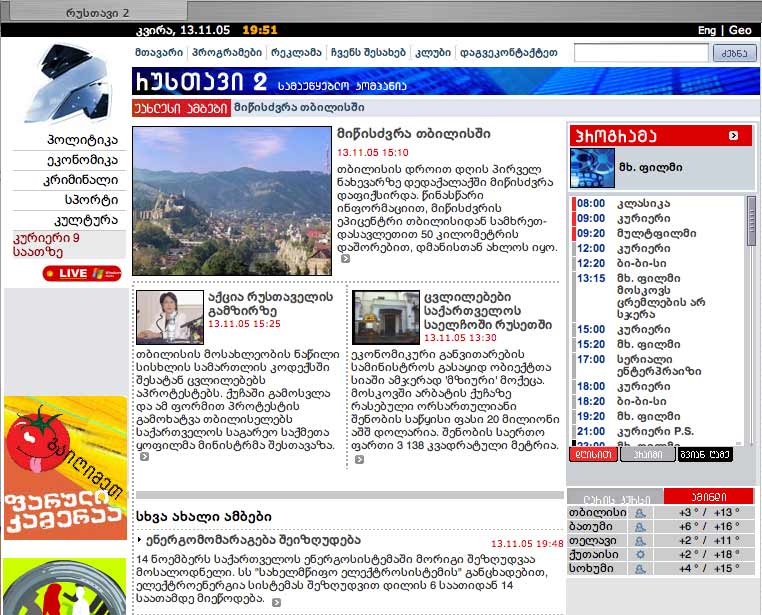Viewport: 762px width, 615px height.
Task: Open the სპორტი section
Action: click(x=91, y=200)
